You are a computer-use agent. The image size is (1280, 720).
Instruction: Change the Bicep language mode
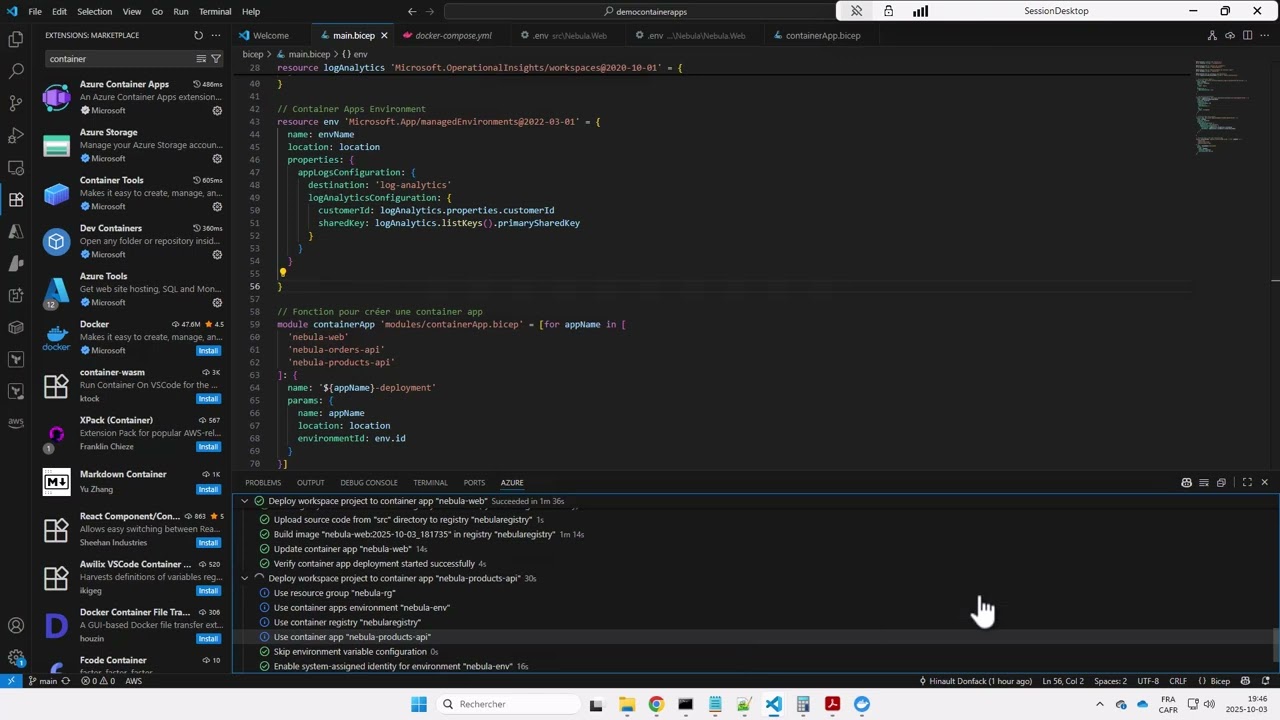[1220, 681]
